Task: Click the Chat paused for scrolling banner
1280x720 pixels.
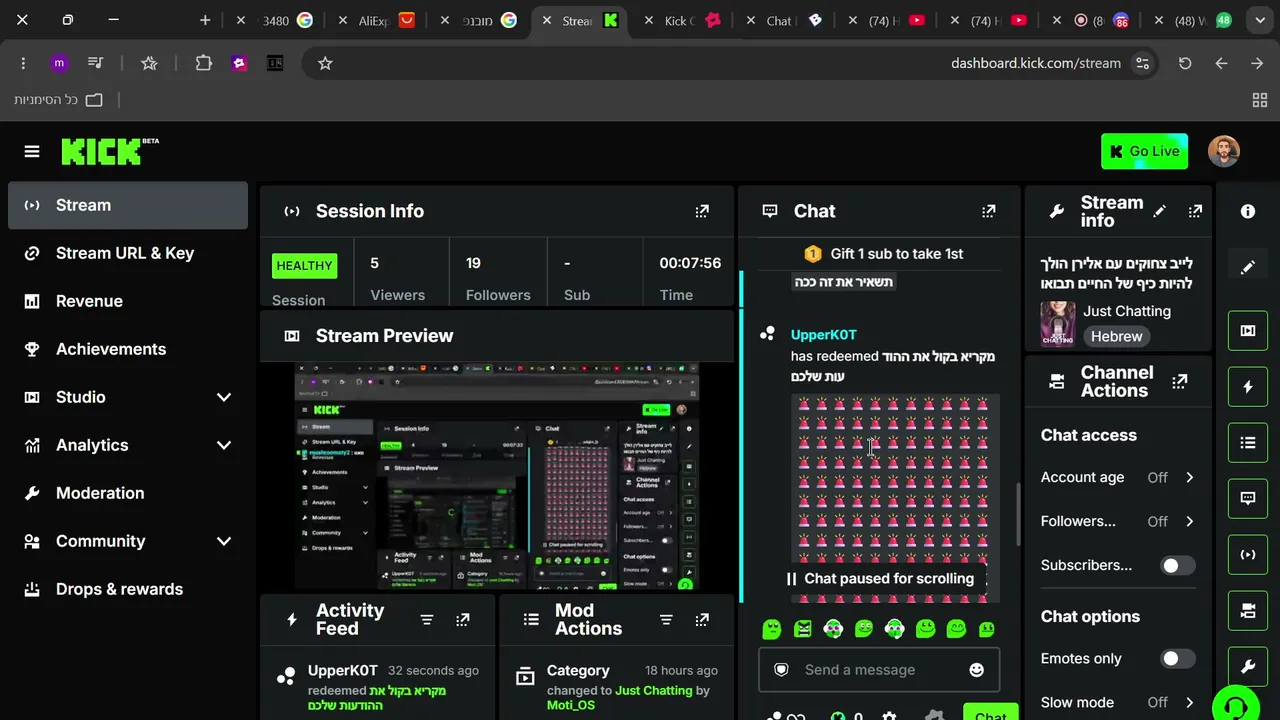Action: point(879,578)
